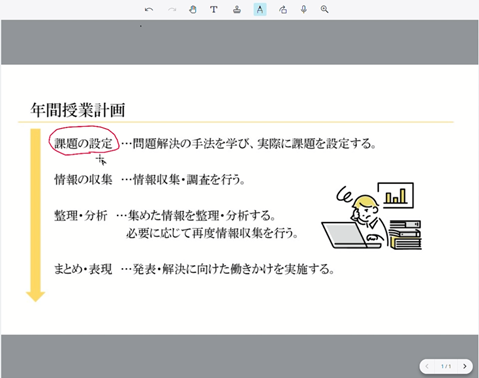This screenshot has width=479, height=378.
Task: Click the magnifier zoom icon
Action: point(324,9)
